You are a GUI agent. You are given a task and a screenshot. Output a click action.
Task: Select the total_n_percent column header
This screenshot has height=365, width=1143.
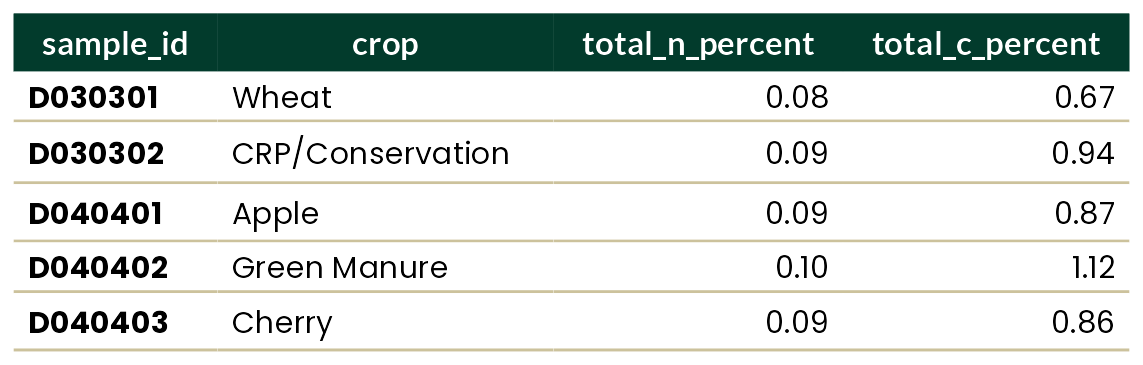698,44
